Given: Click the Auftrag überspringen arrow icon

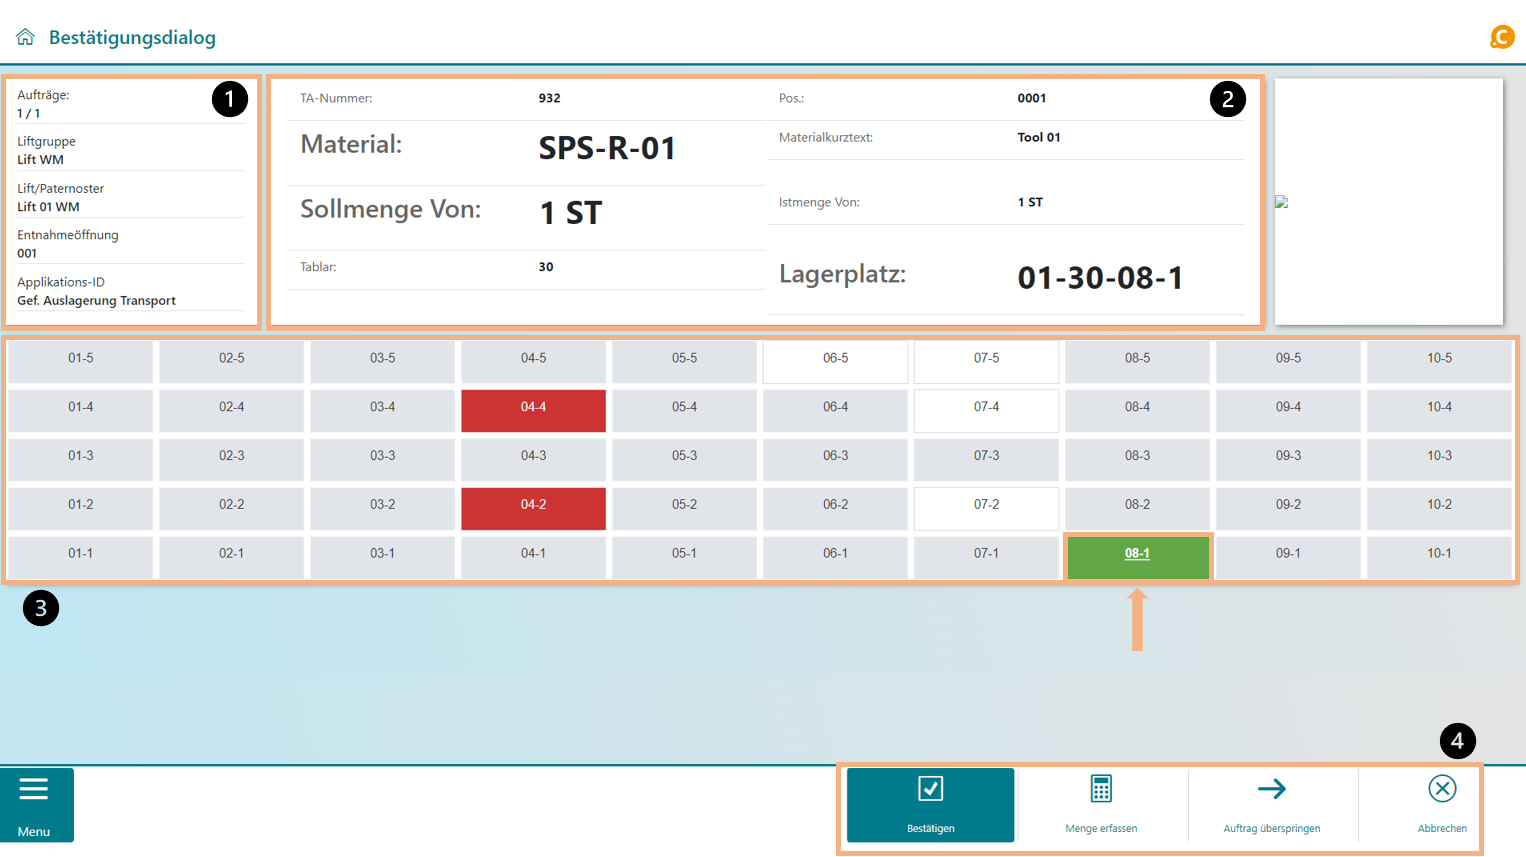Looking at the screenshot, I should click(1271, 789).
